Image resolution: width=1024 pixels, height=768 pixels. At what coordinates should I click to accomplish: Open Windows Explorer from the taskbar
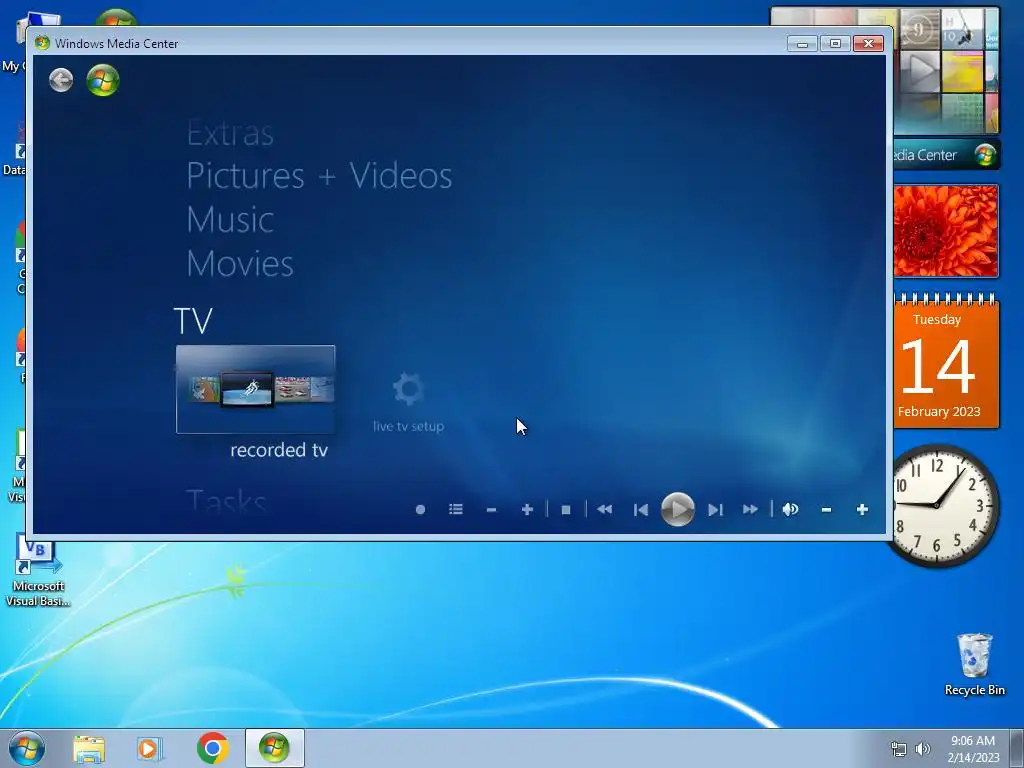click(89, 749)
